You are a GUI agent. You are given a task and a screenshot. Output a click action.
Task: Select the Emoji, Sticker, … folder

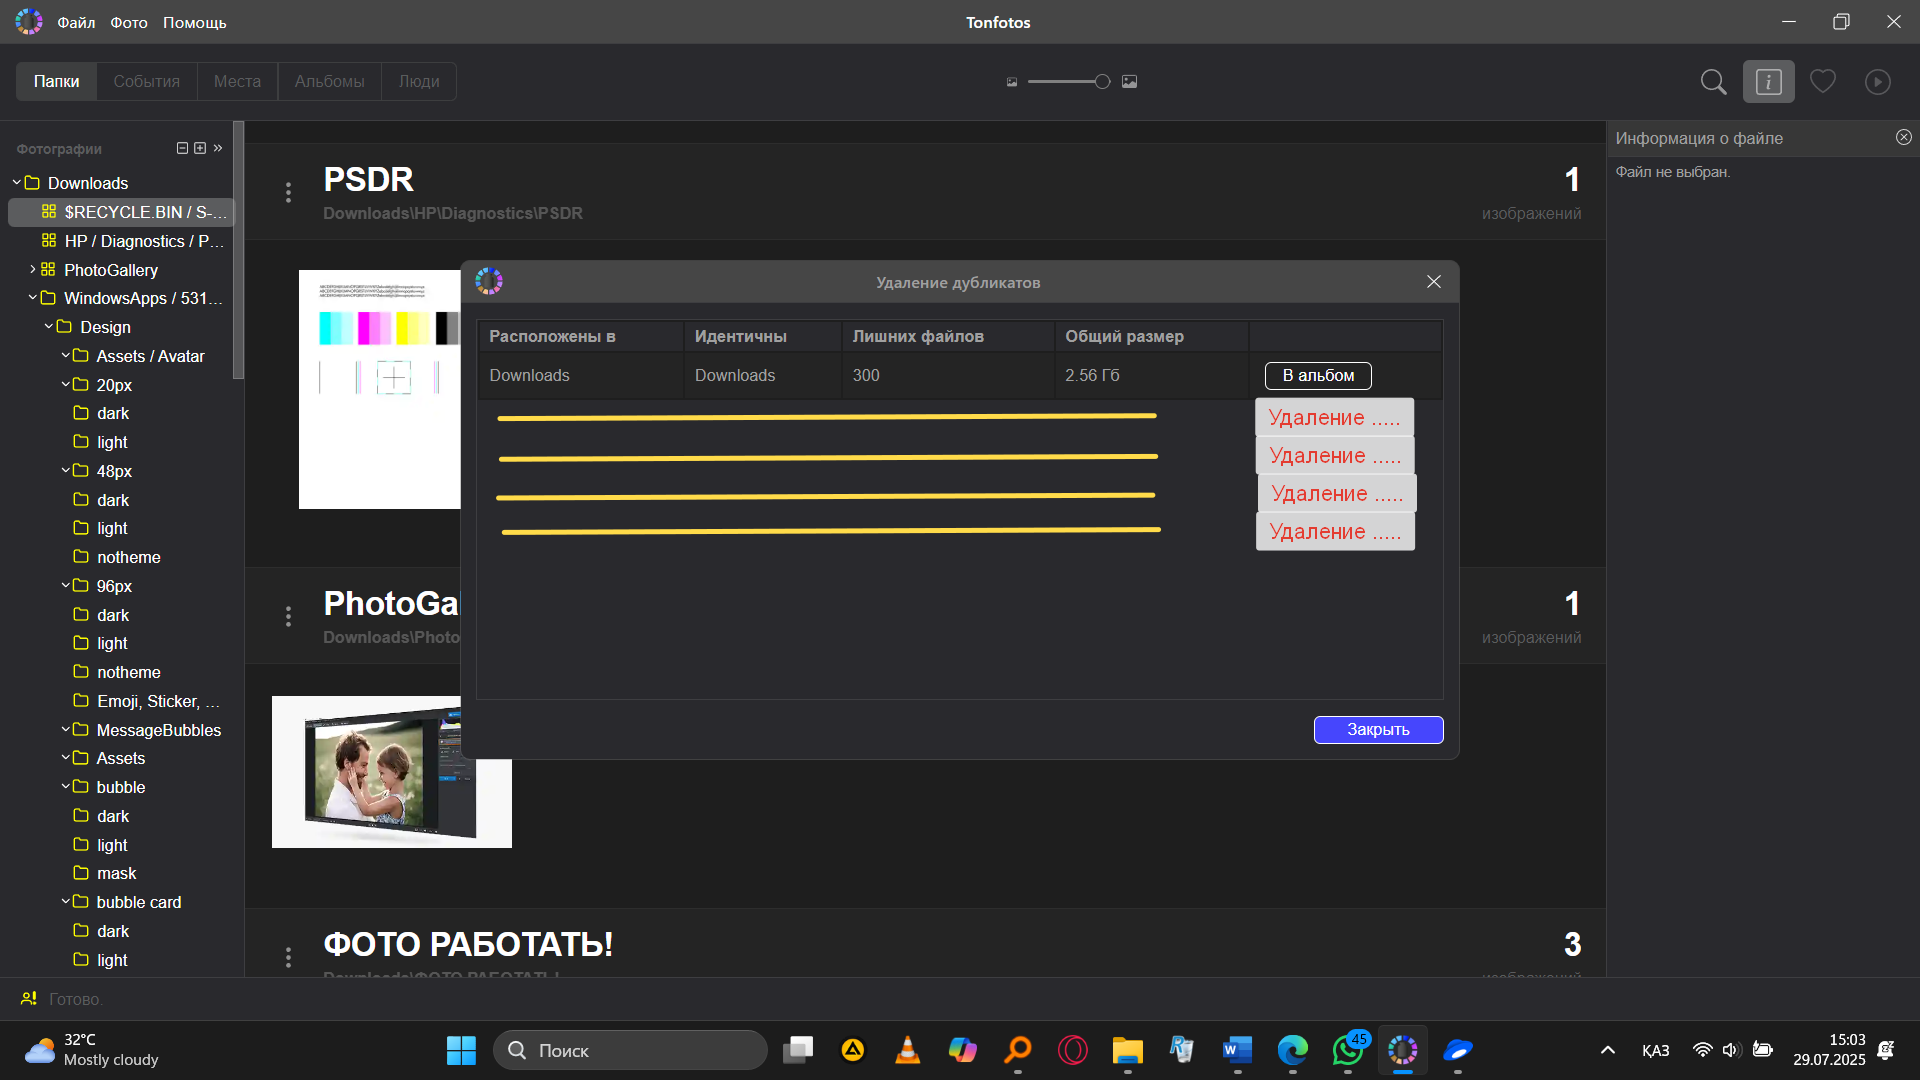[148, 701]
